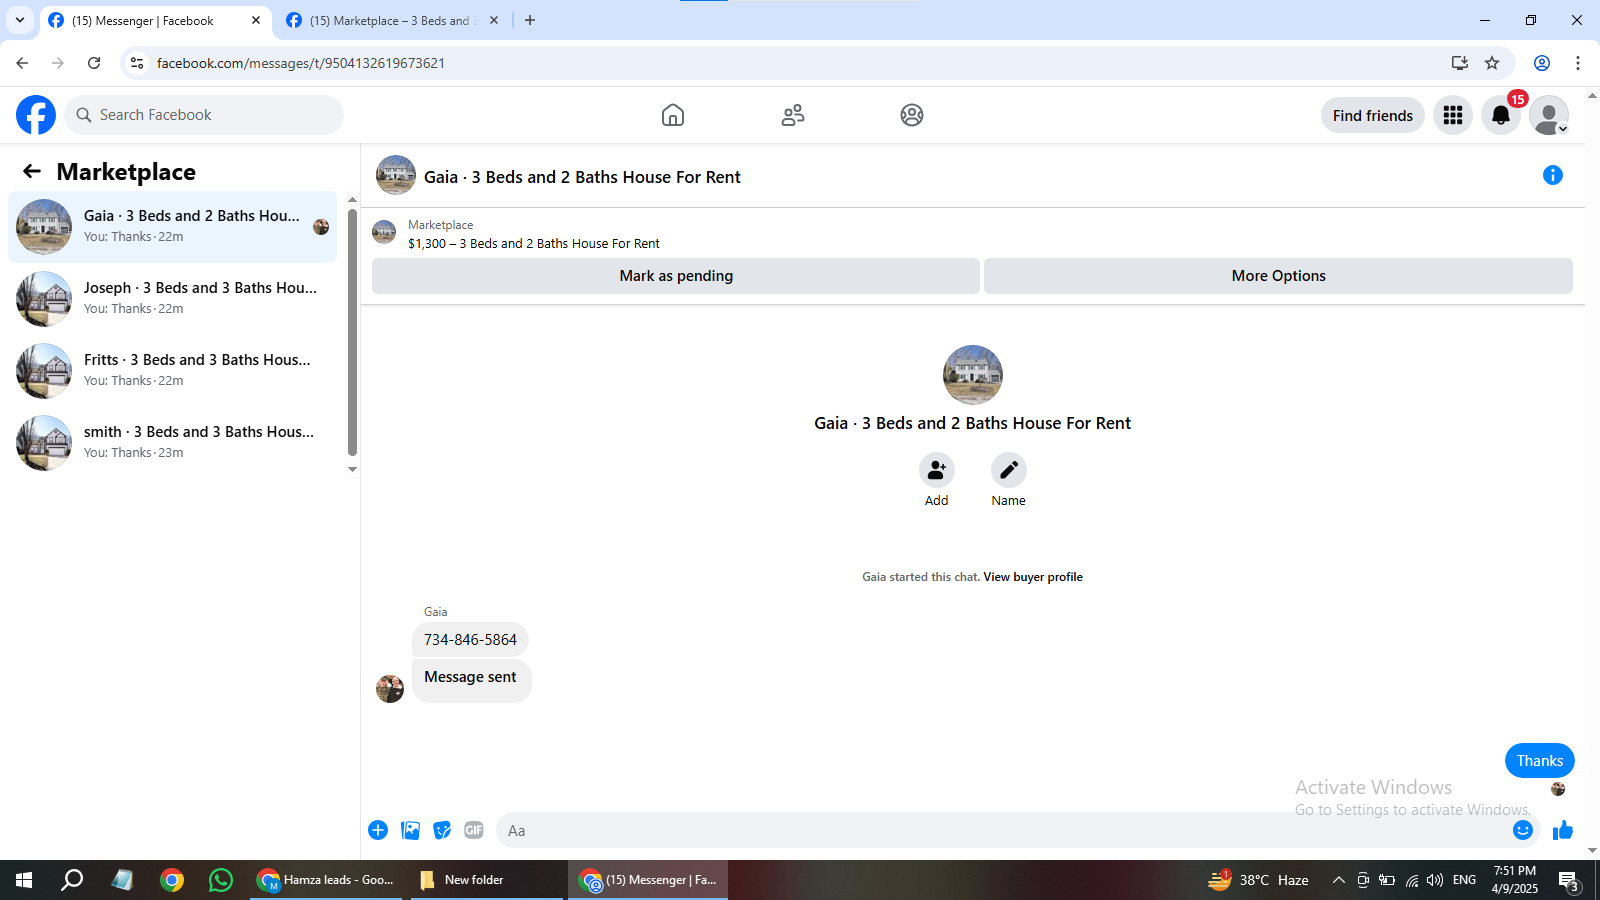The image size is (1600, 900).
Task: Click More Options button
Action: pos(1279,276)
